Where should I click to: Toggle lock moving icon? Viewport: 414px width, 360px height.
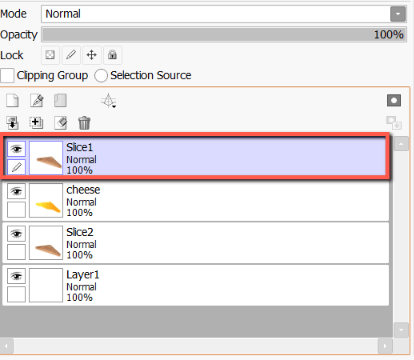[92, 55]
